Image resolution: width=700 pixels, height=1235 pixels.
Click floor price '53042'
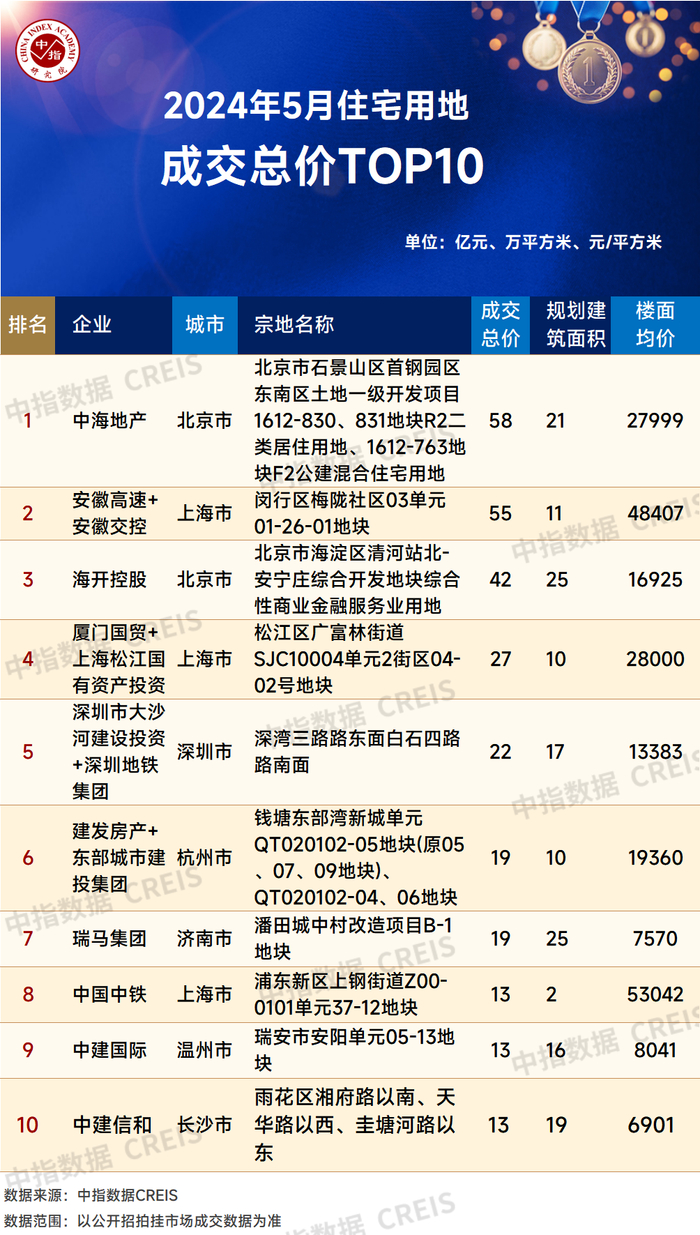[655, 995]
